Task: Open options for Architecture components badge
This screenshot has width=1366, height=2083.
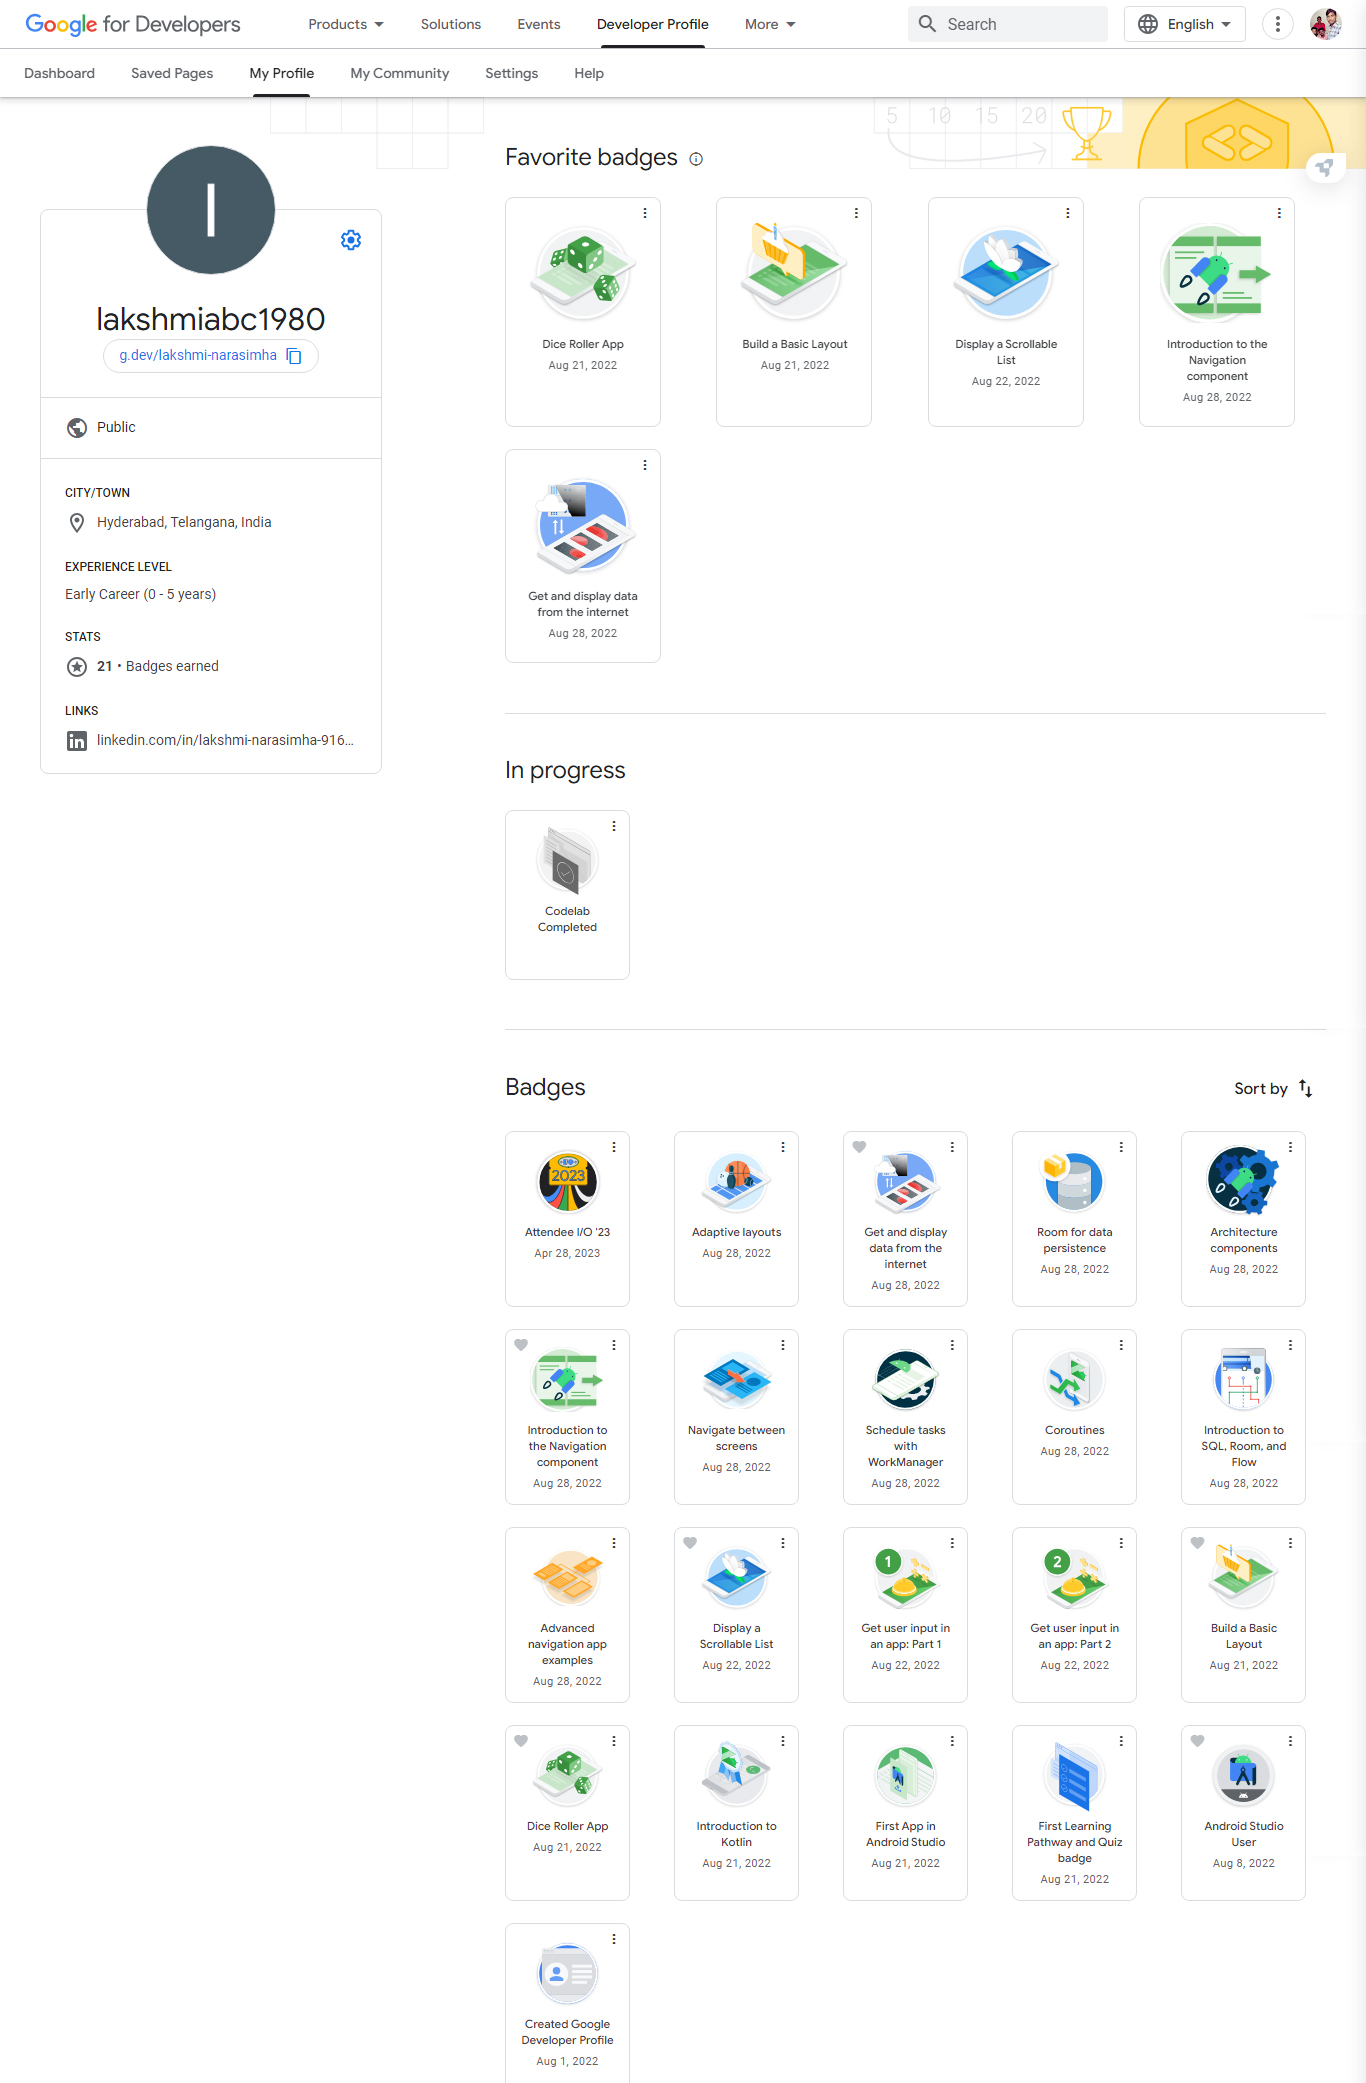Action: (x=1290, y=1147)
